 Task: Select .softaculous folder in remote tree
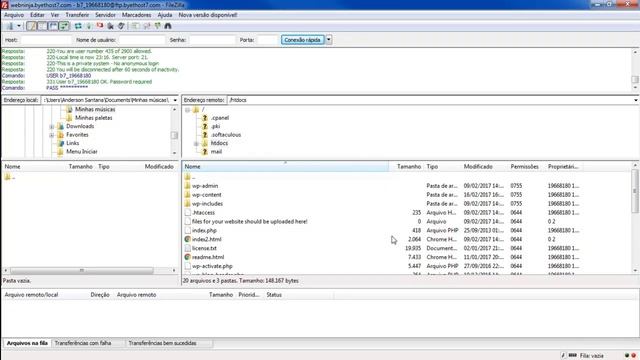[226, 135]
